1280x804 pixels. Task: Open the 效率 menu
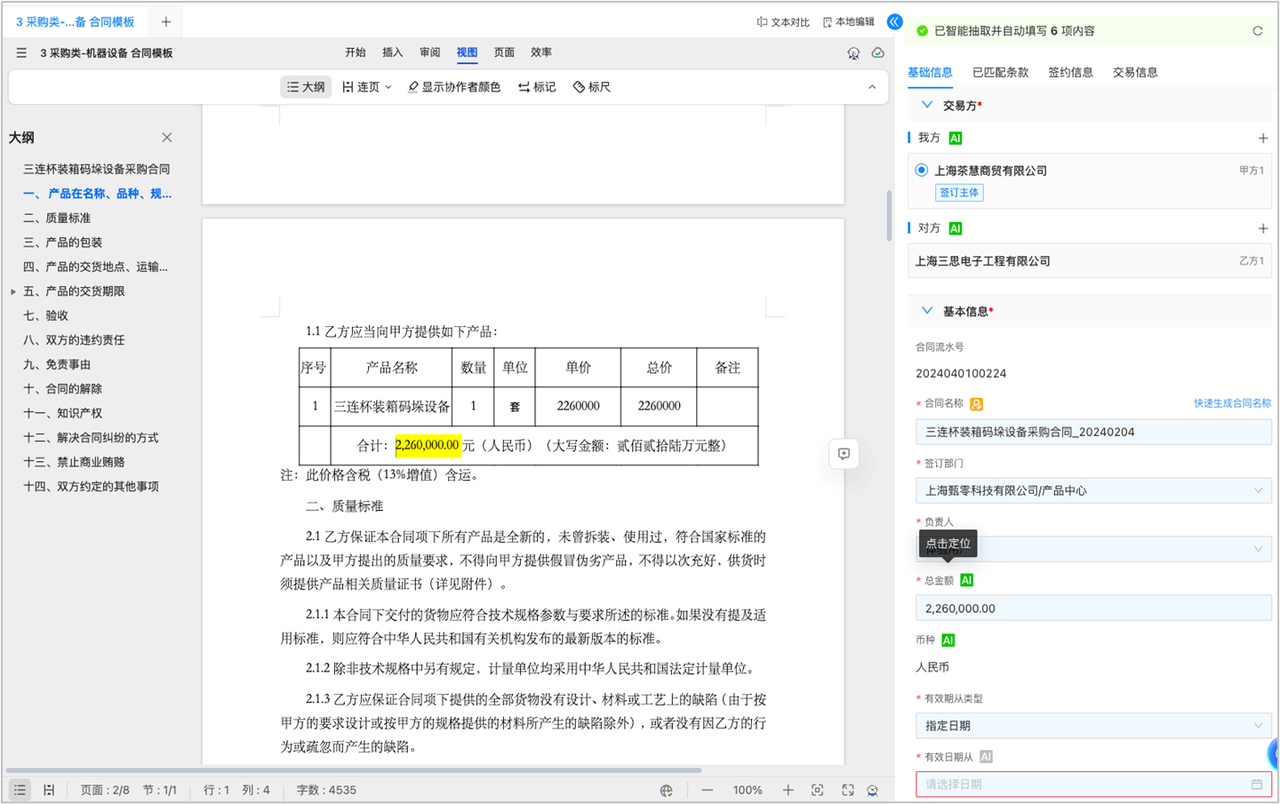(x=541, y=53)
